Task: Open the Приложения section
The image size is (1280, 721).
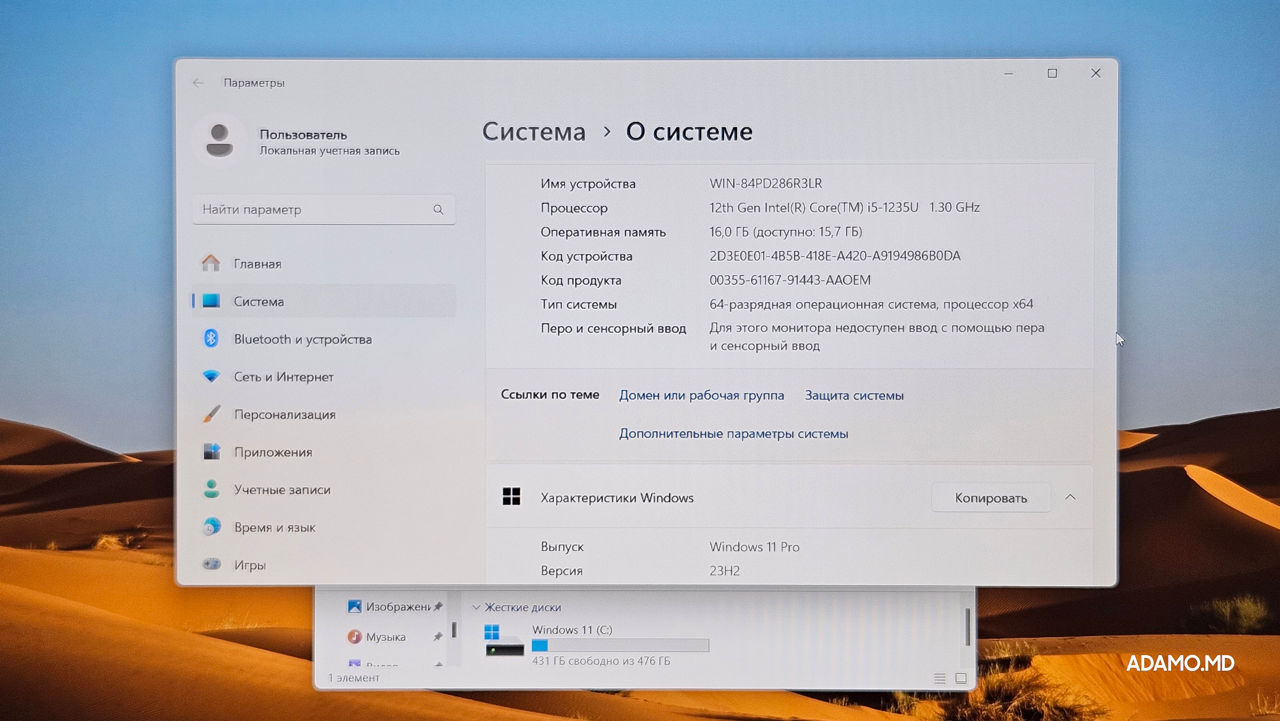Action: tap(324, 452)
